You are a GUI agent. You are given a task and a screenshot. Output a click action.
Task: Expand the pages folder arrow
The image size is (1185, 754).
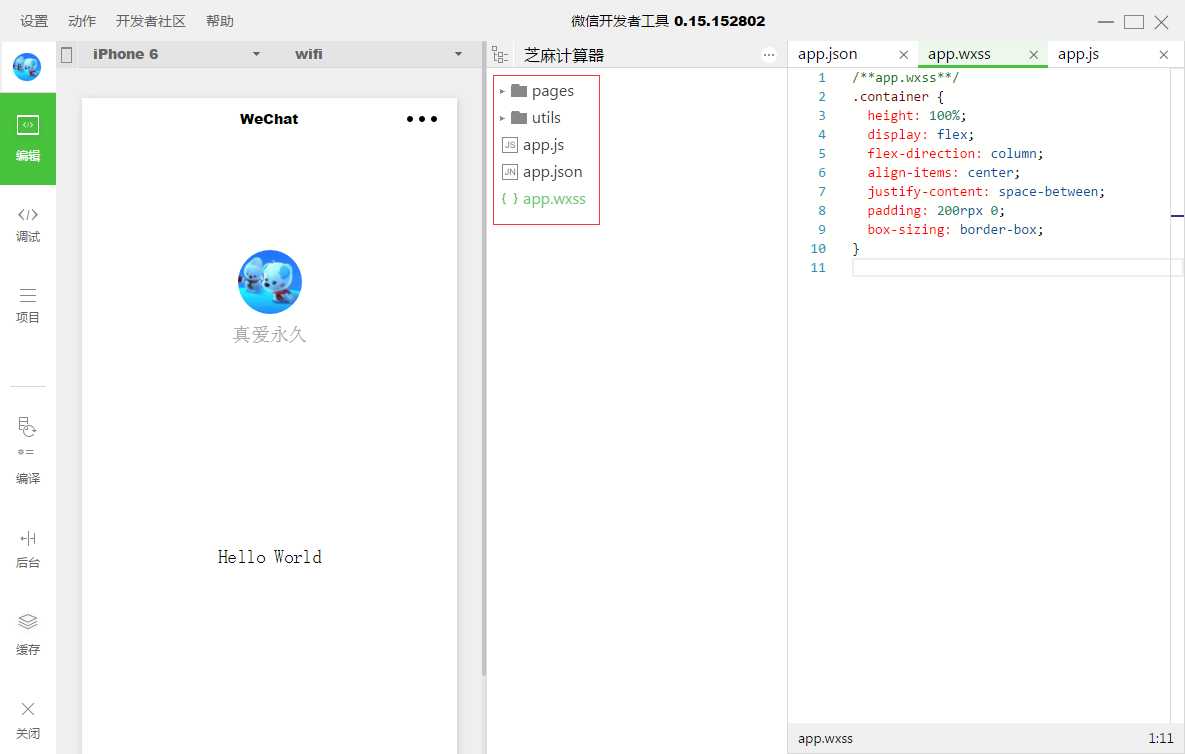point(502,91)
